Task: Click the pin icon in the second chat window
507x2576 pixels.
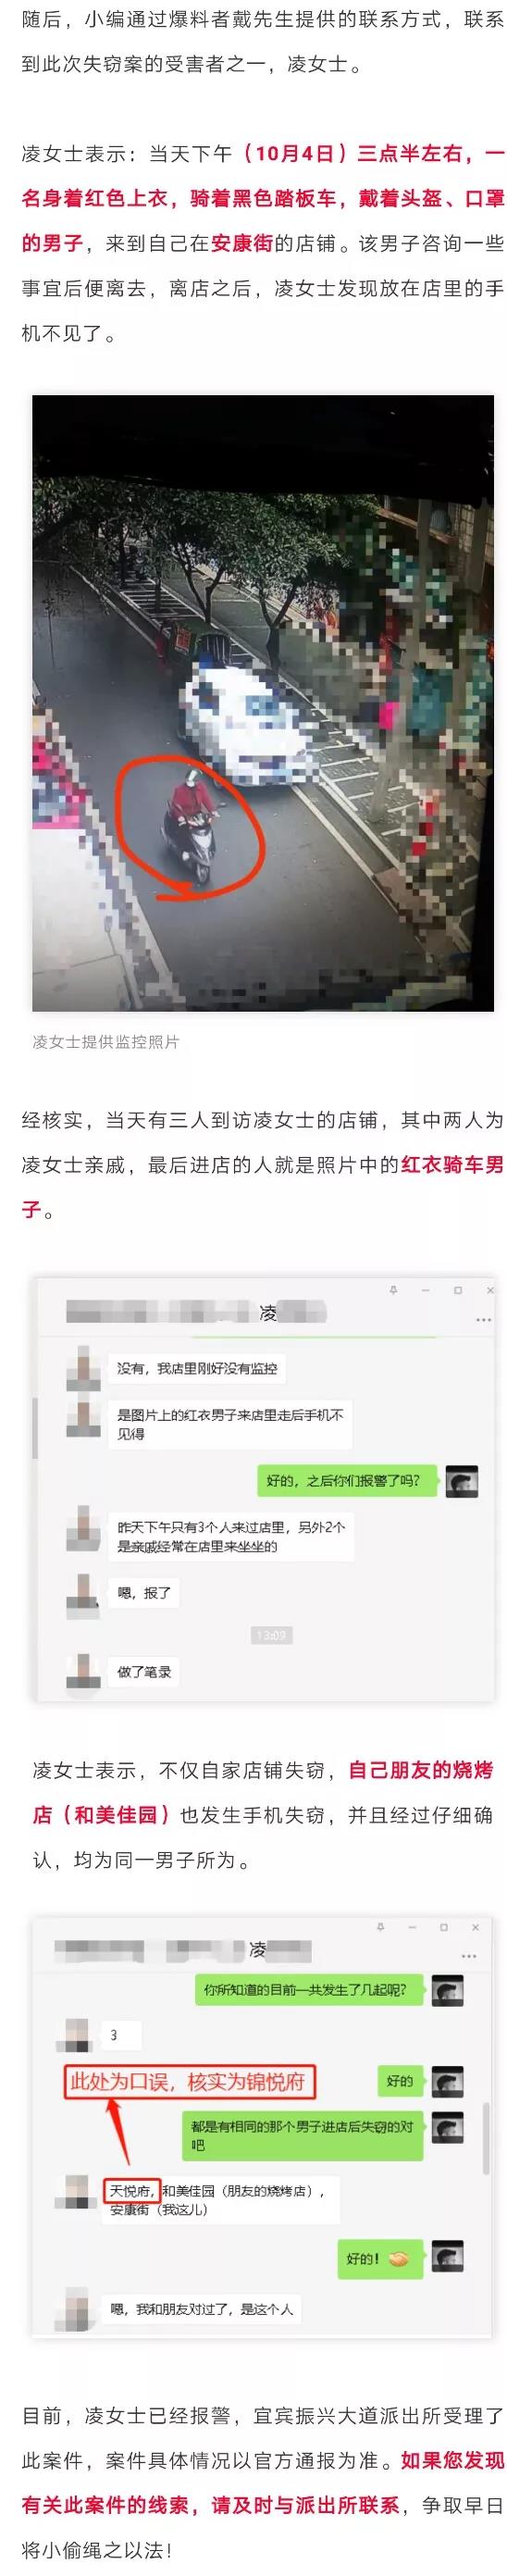Action: click(380, 1927)
